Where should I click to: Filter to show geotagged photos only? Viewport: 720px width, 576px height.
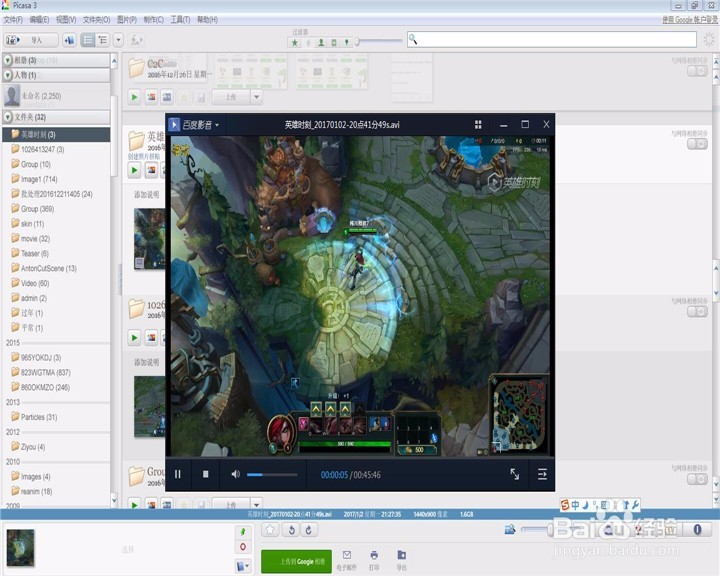click(x=347, y=43)
